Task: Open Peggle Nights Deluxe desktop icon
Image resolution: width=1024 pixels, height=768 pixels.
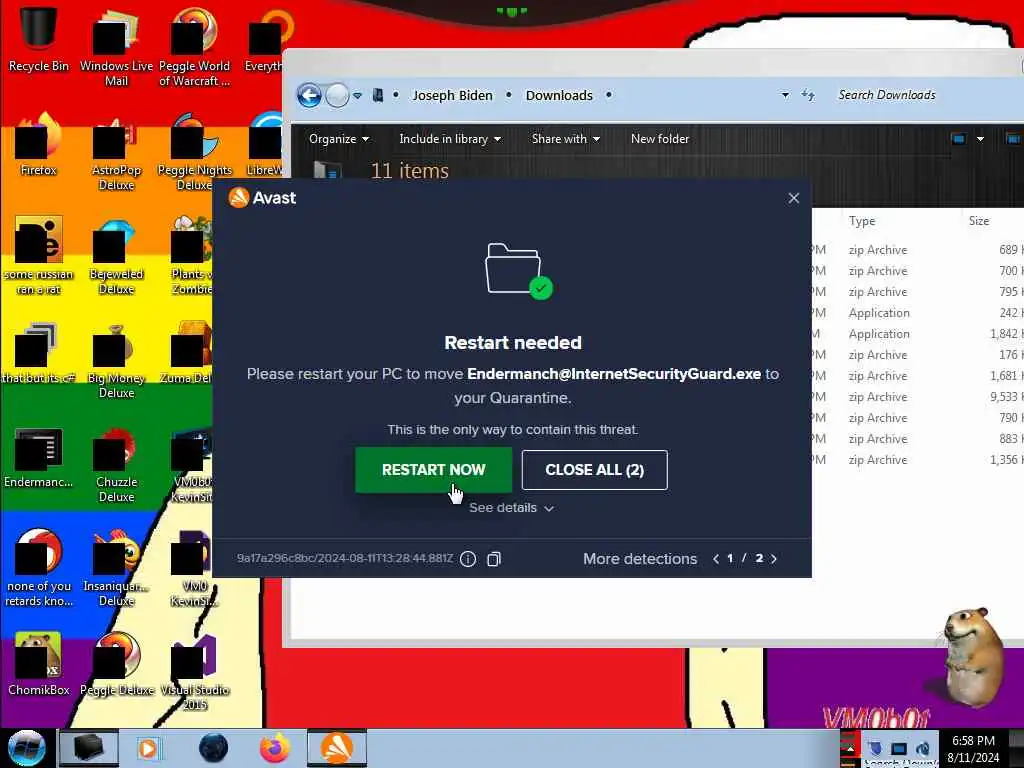Action: (x=195, y=152)
